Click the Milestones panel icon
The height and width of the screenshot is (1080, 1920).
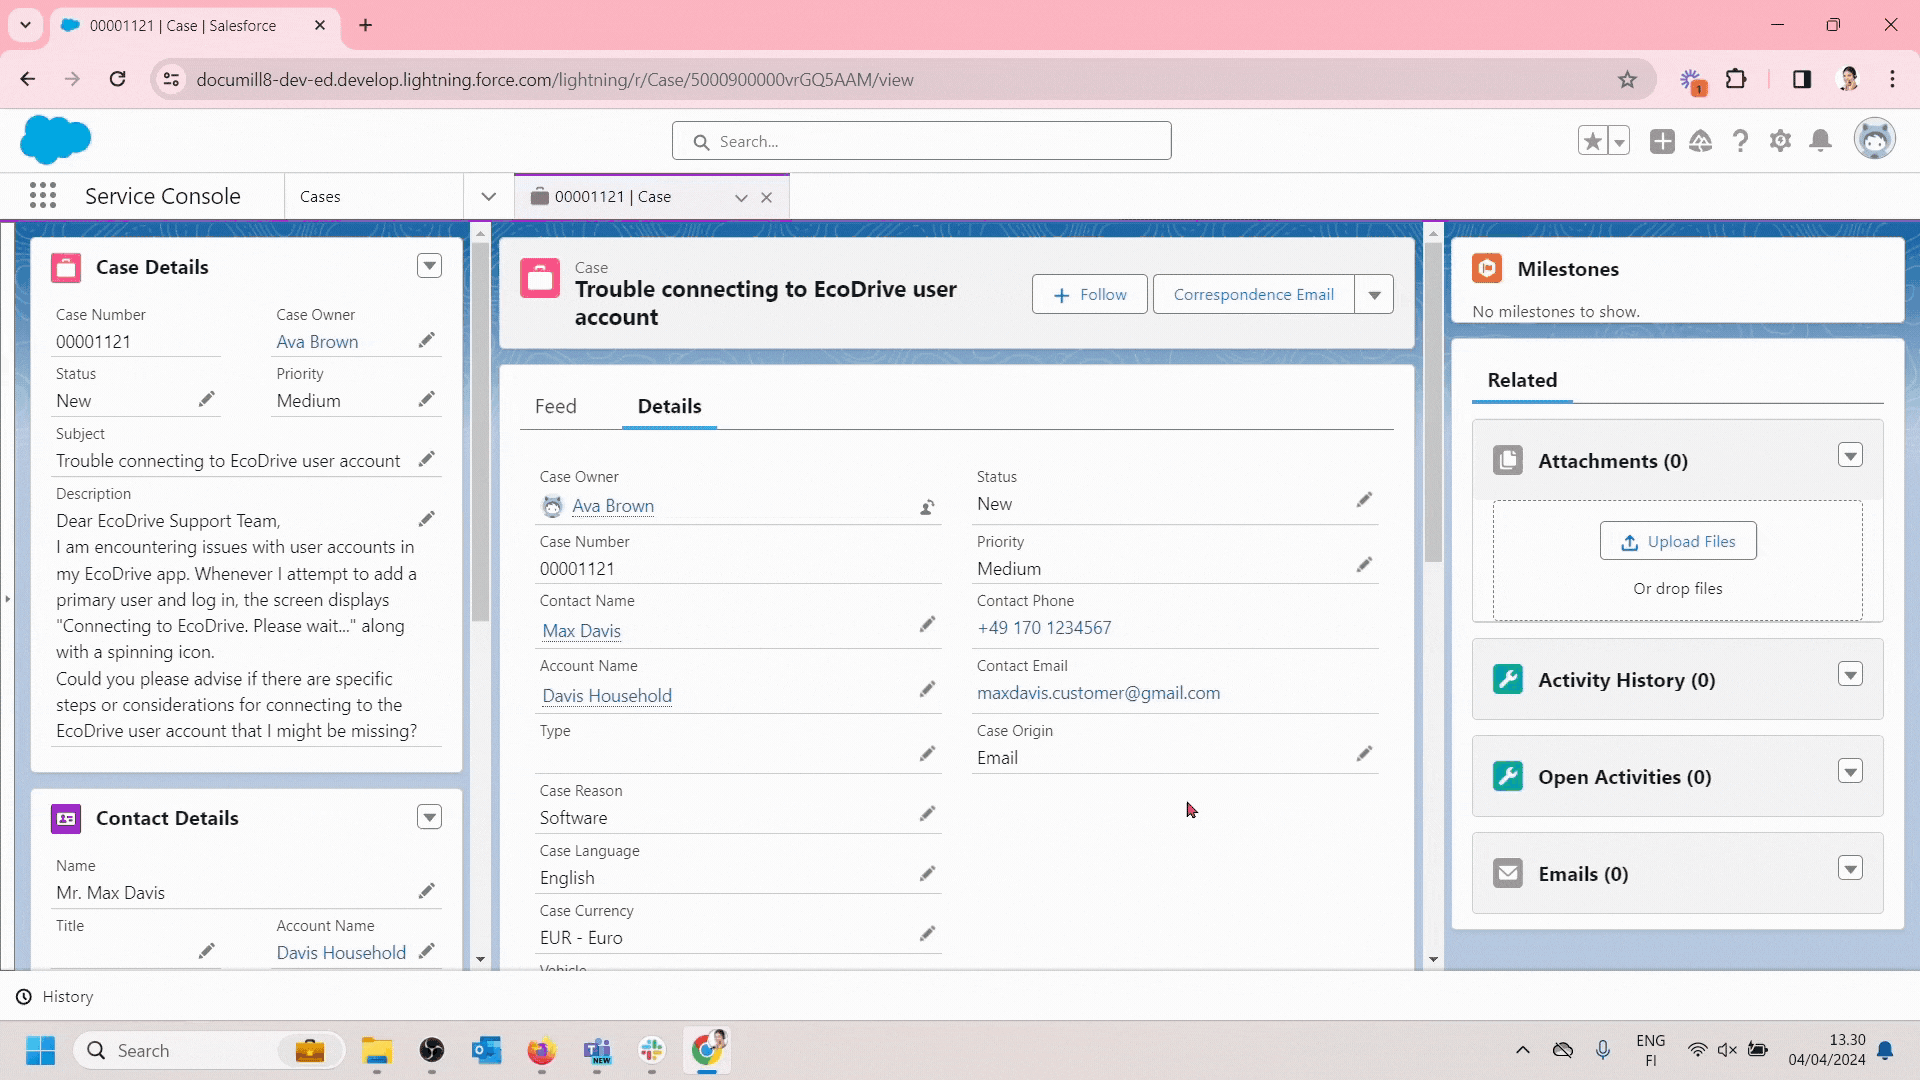(1487, 268)
